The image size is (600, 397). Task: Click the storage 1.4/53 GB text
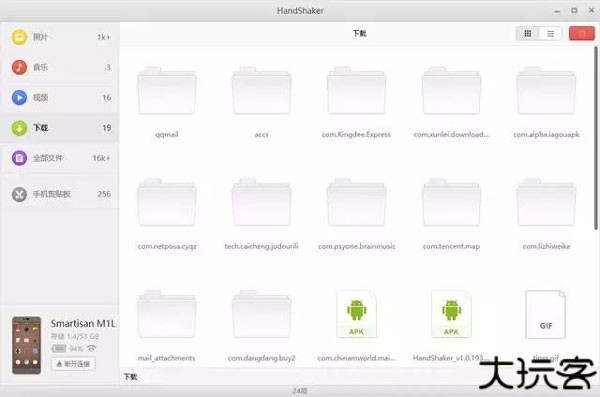tap(75, 337)
